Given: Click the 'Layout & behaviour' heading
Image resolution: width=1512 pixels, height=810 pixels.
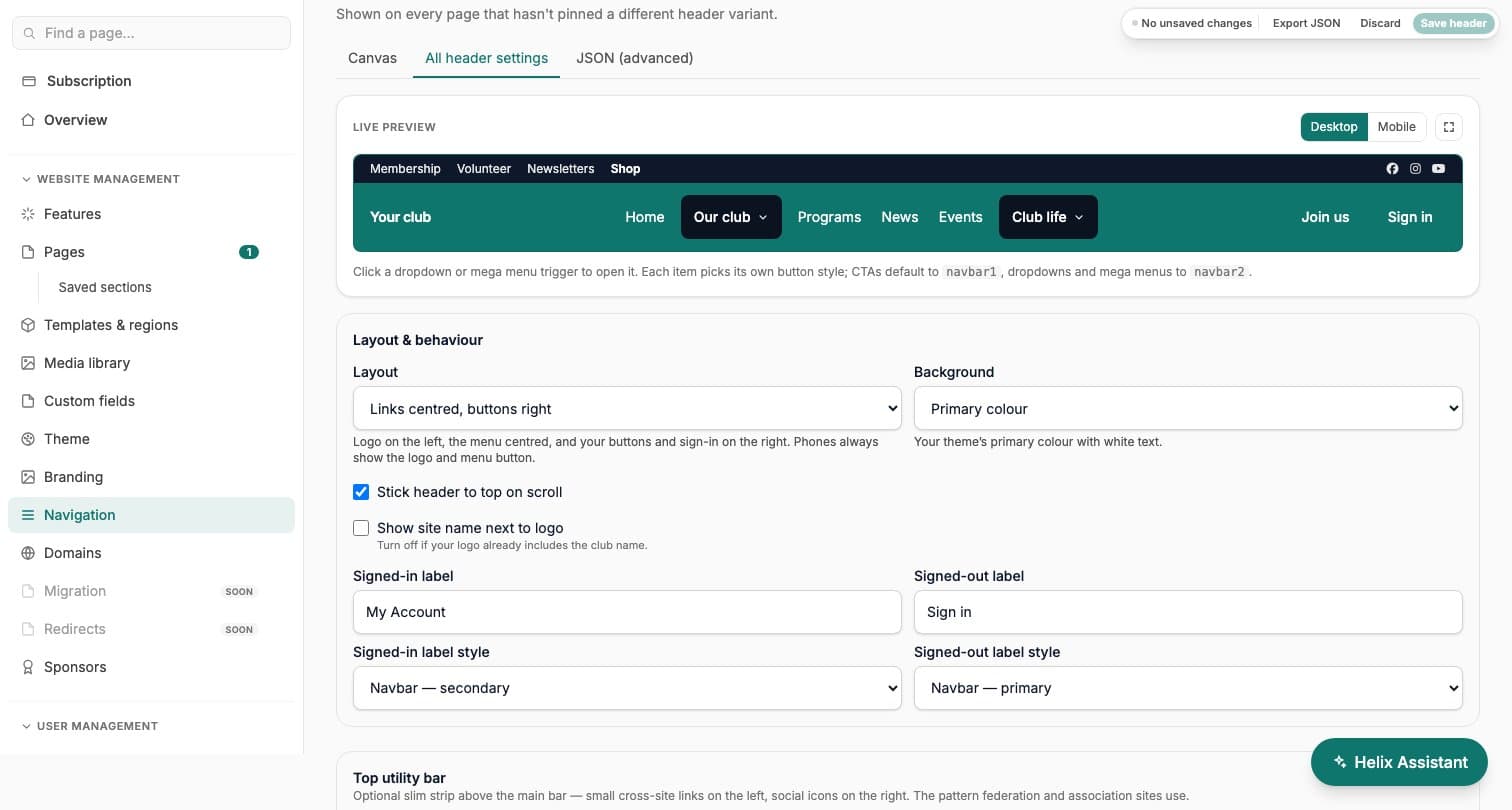Looking at the screenshot, I should 418,340.
